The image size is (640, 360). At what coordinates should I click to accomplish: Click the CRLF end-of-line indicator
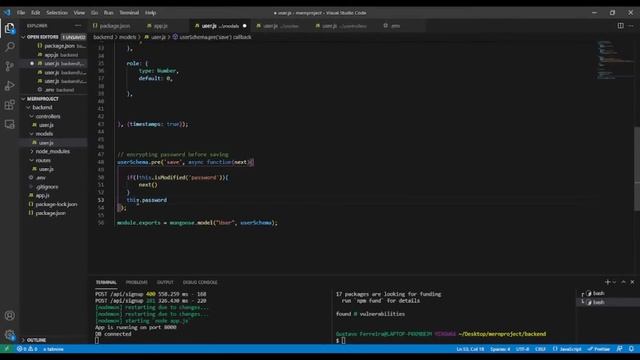tap(540, 349)
